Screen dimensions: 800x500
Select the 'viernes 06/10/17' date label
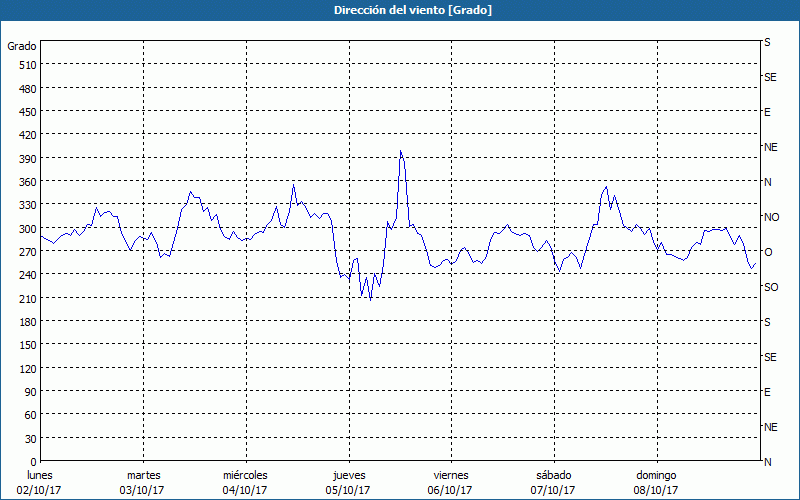[x=451, y=482]
